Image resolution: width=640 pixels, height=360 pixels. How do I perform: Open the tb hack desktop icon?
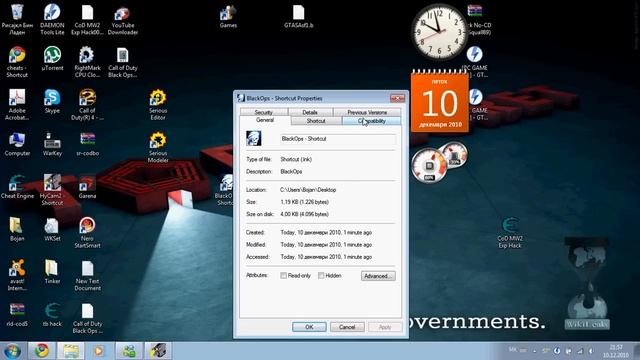coord(52,315)
